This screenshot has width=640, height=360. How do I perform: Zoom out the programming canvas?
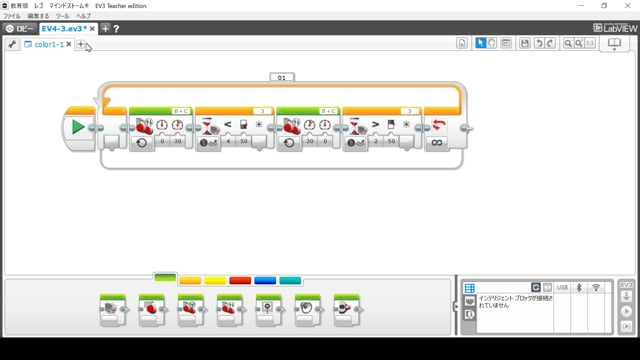tap(568, 43)
